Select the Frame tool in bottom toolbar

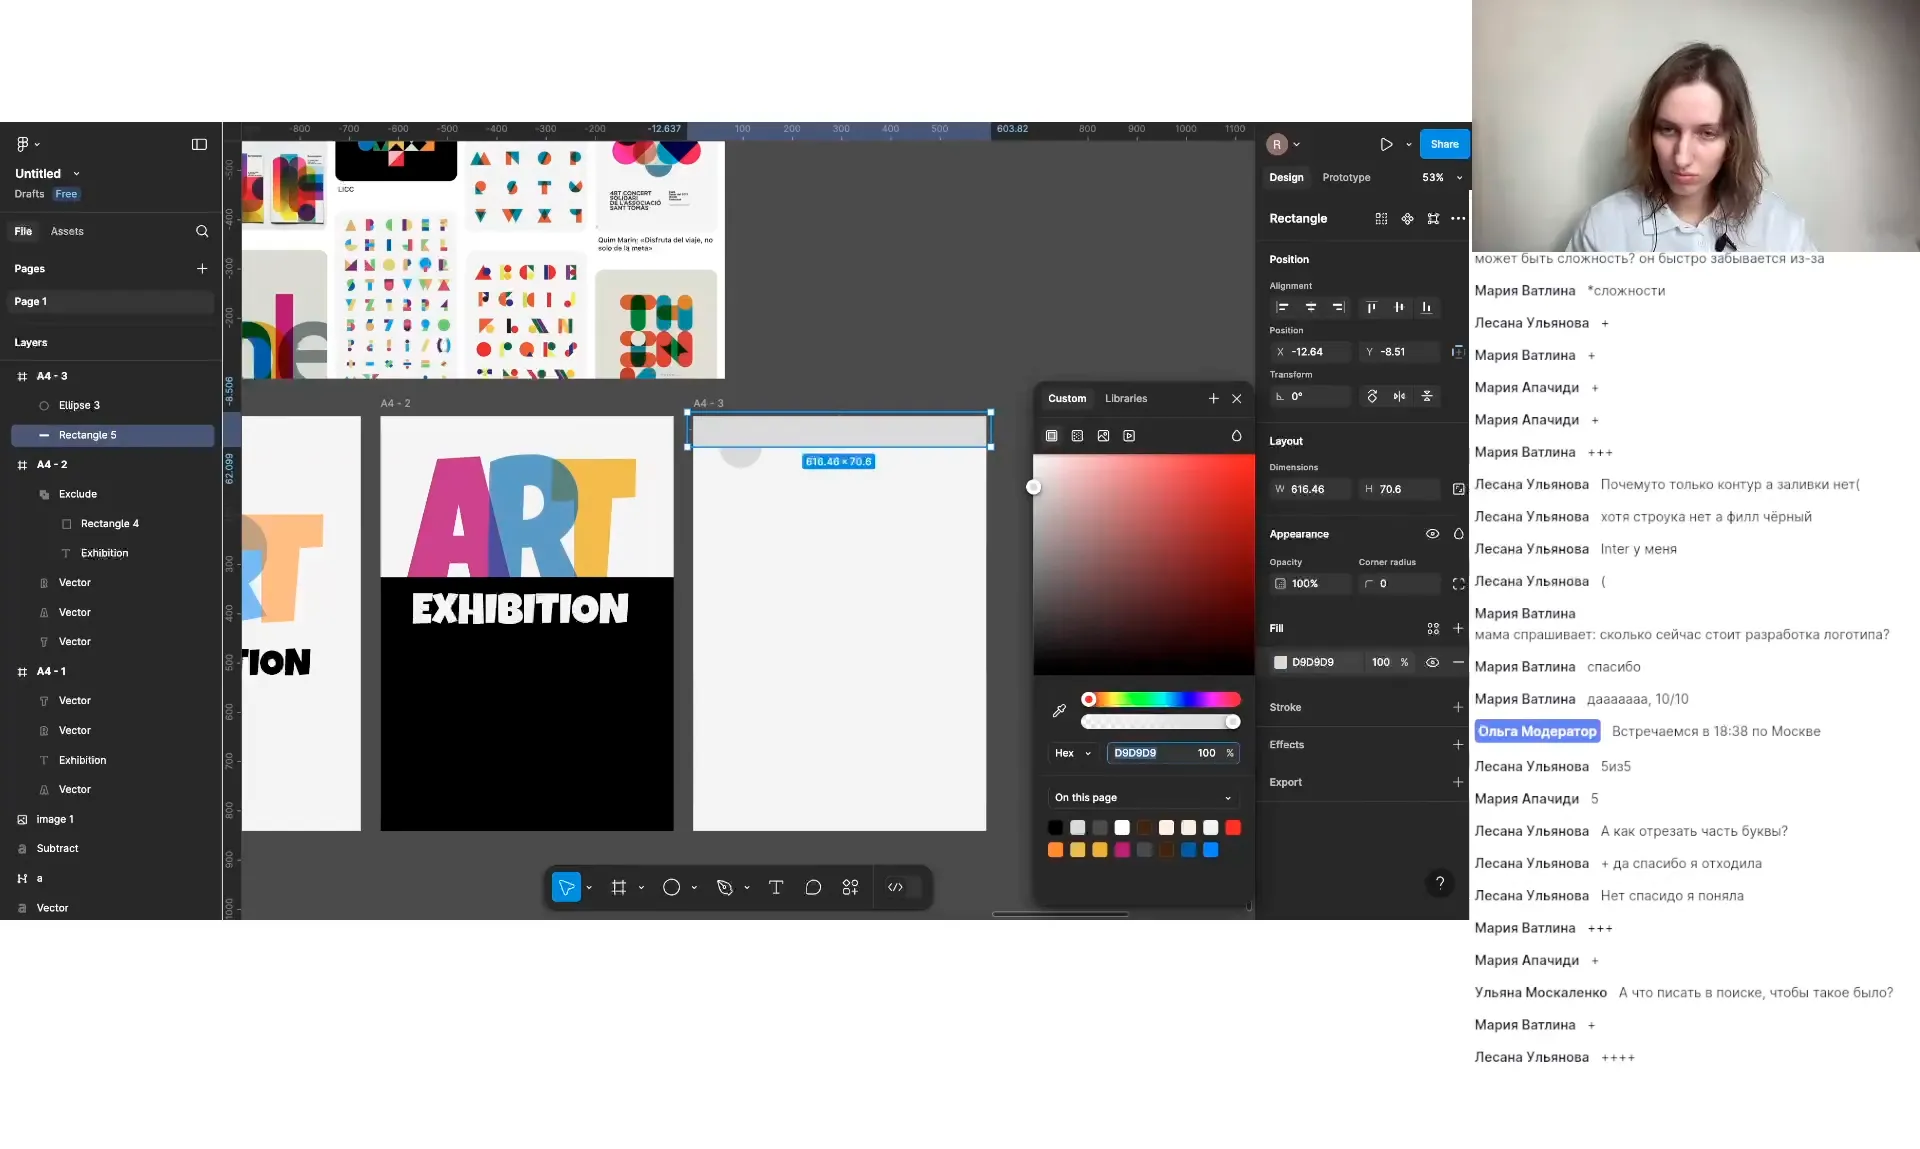pyautogui.click(x=619, y=887)
